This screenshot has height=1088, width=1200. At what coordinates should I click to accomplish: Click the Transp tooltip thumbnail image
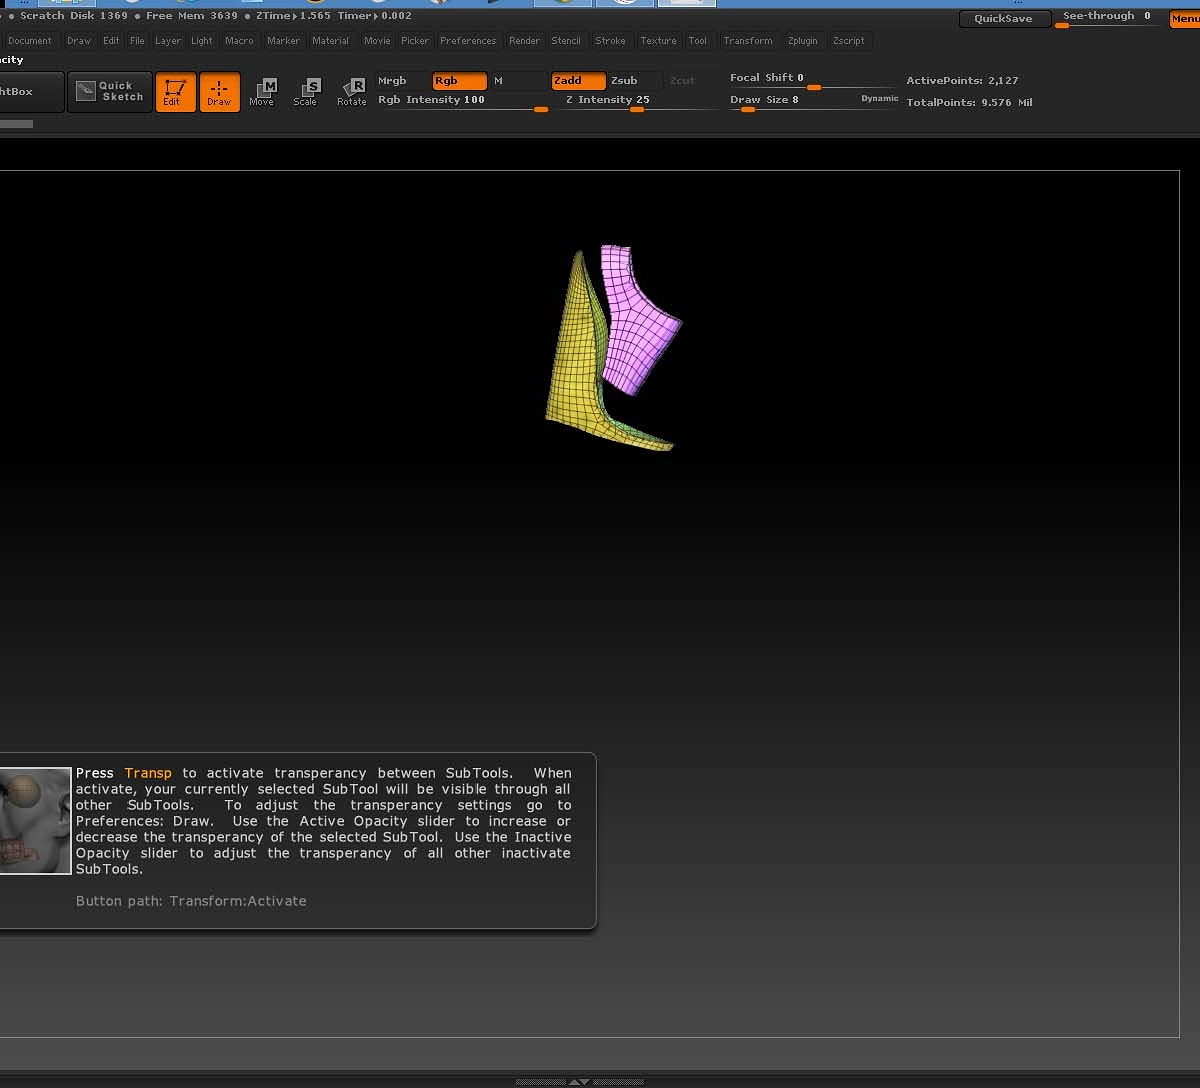point(35,821)
